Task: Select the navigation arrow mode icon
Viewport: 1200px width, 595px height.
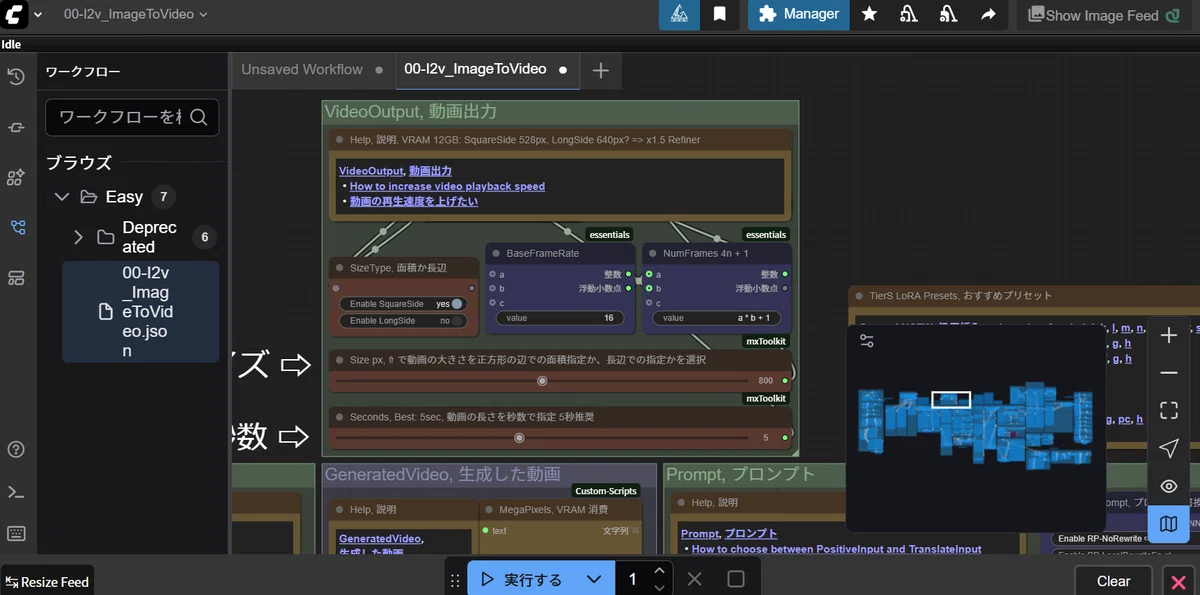Action: coord(1168,448)
